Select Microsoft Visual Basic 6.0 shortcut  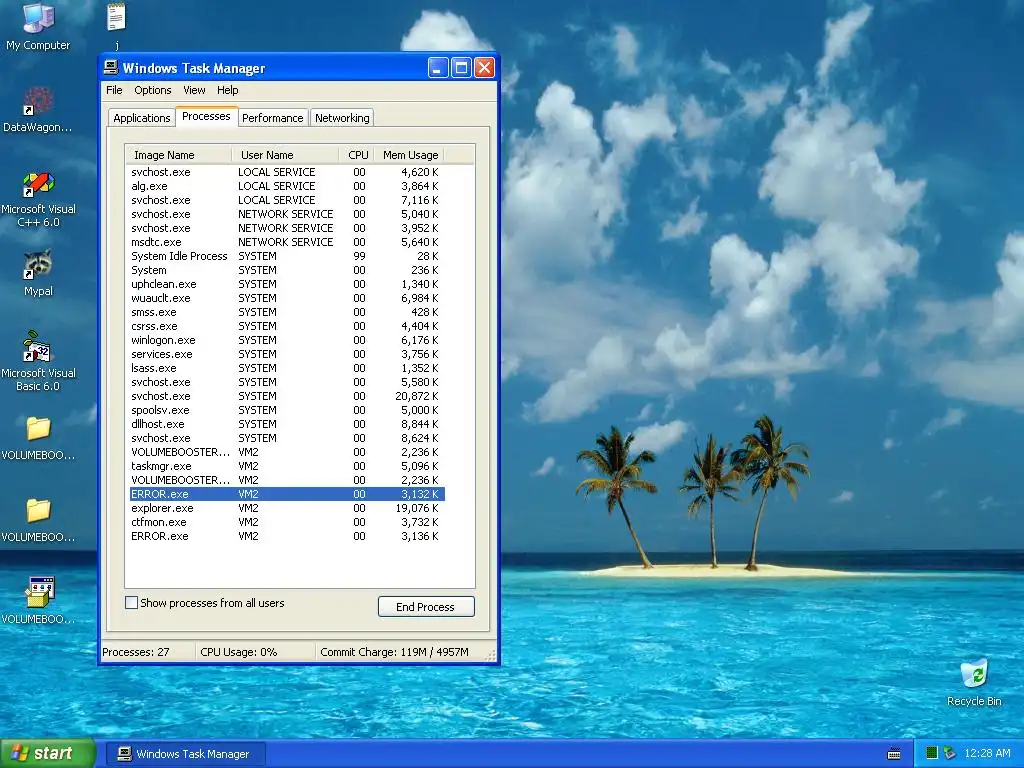click(x=38, y=362)
